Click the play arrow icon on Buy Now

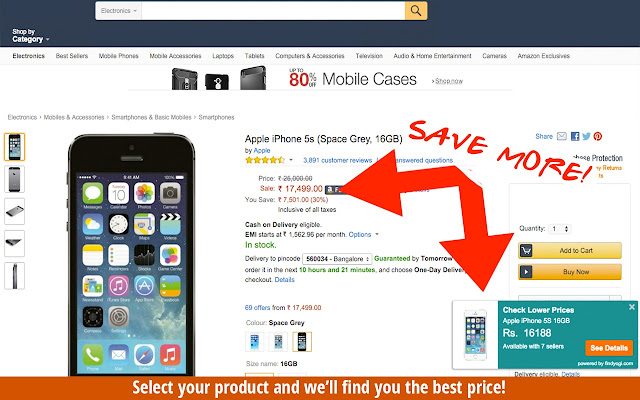pyautogui.click(x=526, y=272)
